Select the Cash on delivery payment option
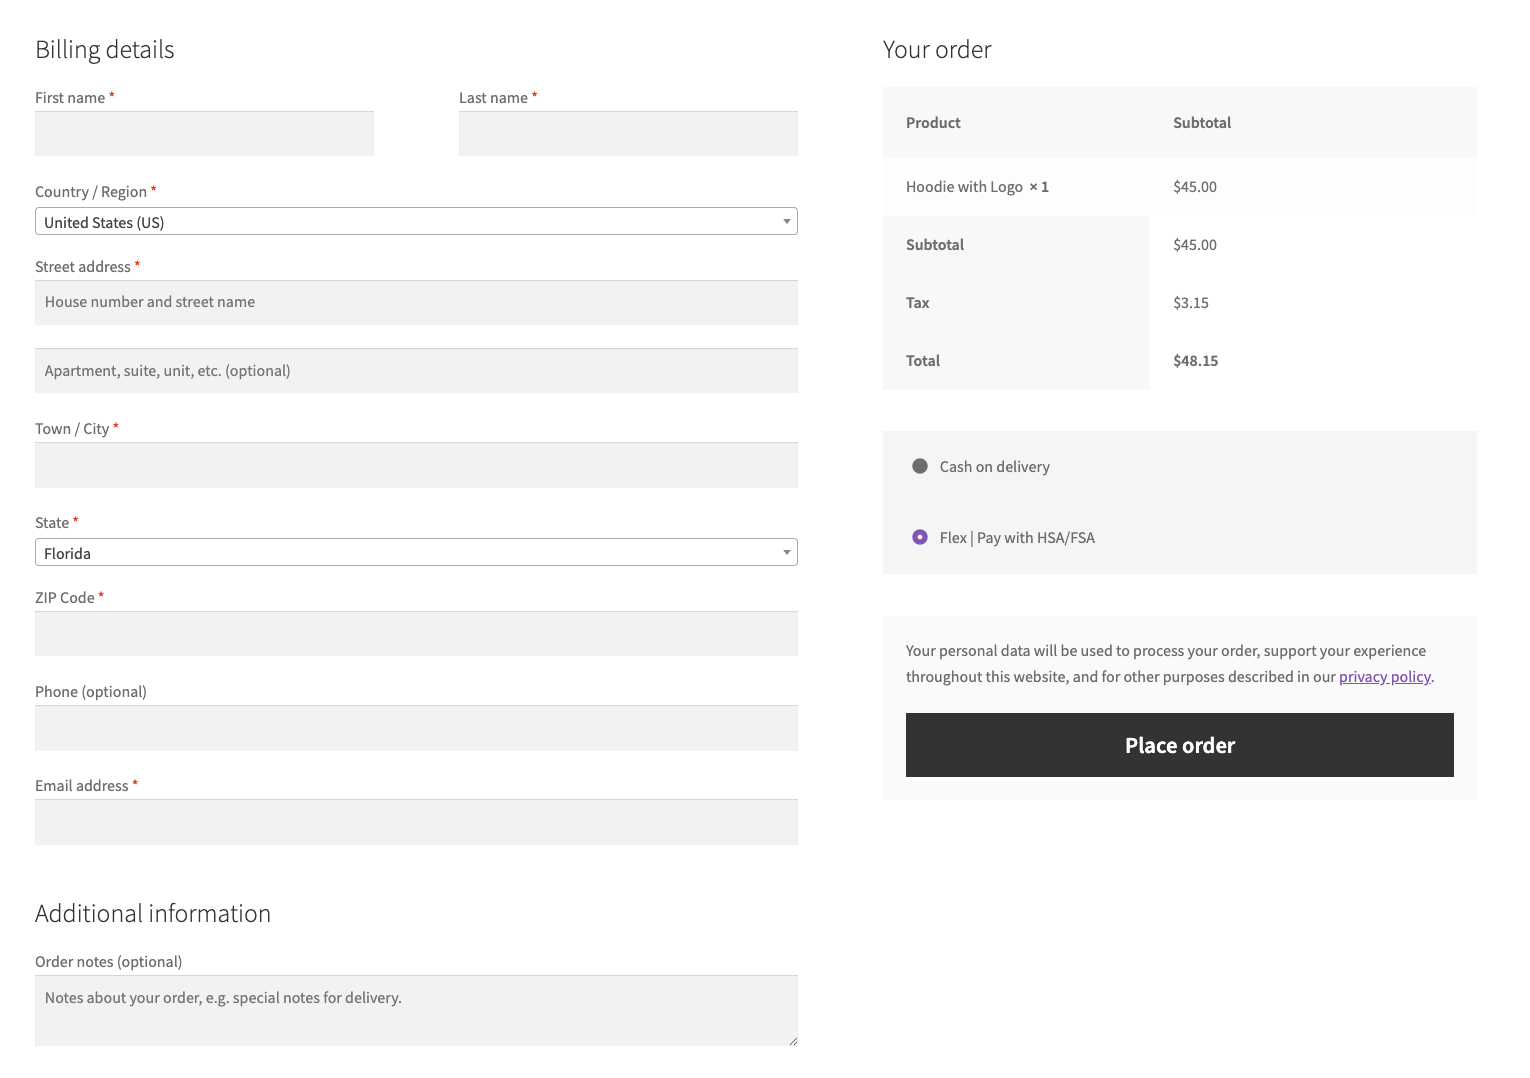Viewport: 1530px width, 1078px height. click(920, 466)
